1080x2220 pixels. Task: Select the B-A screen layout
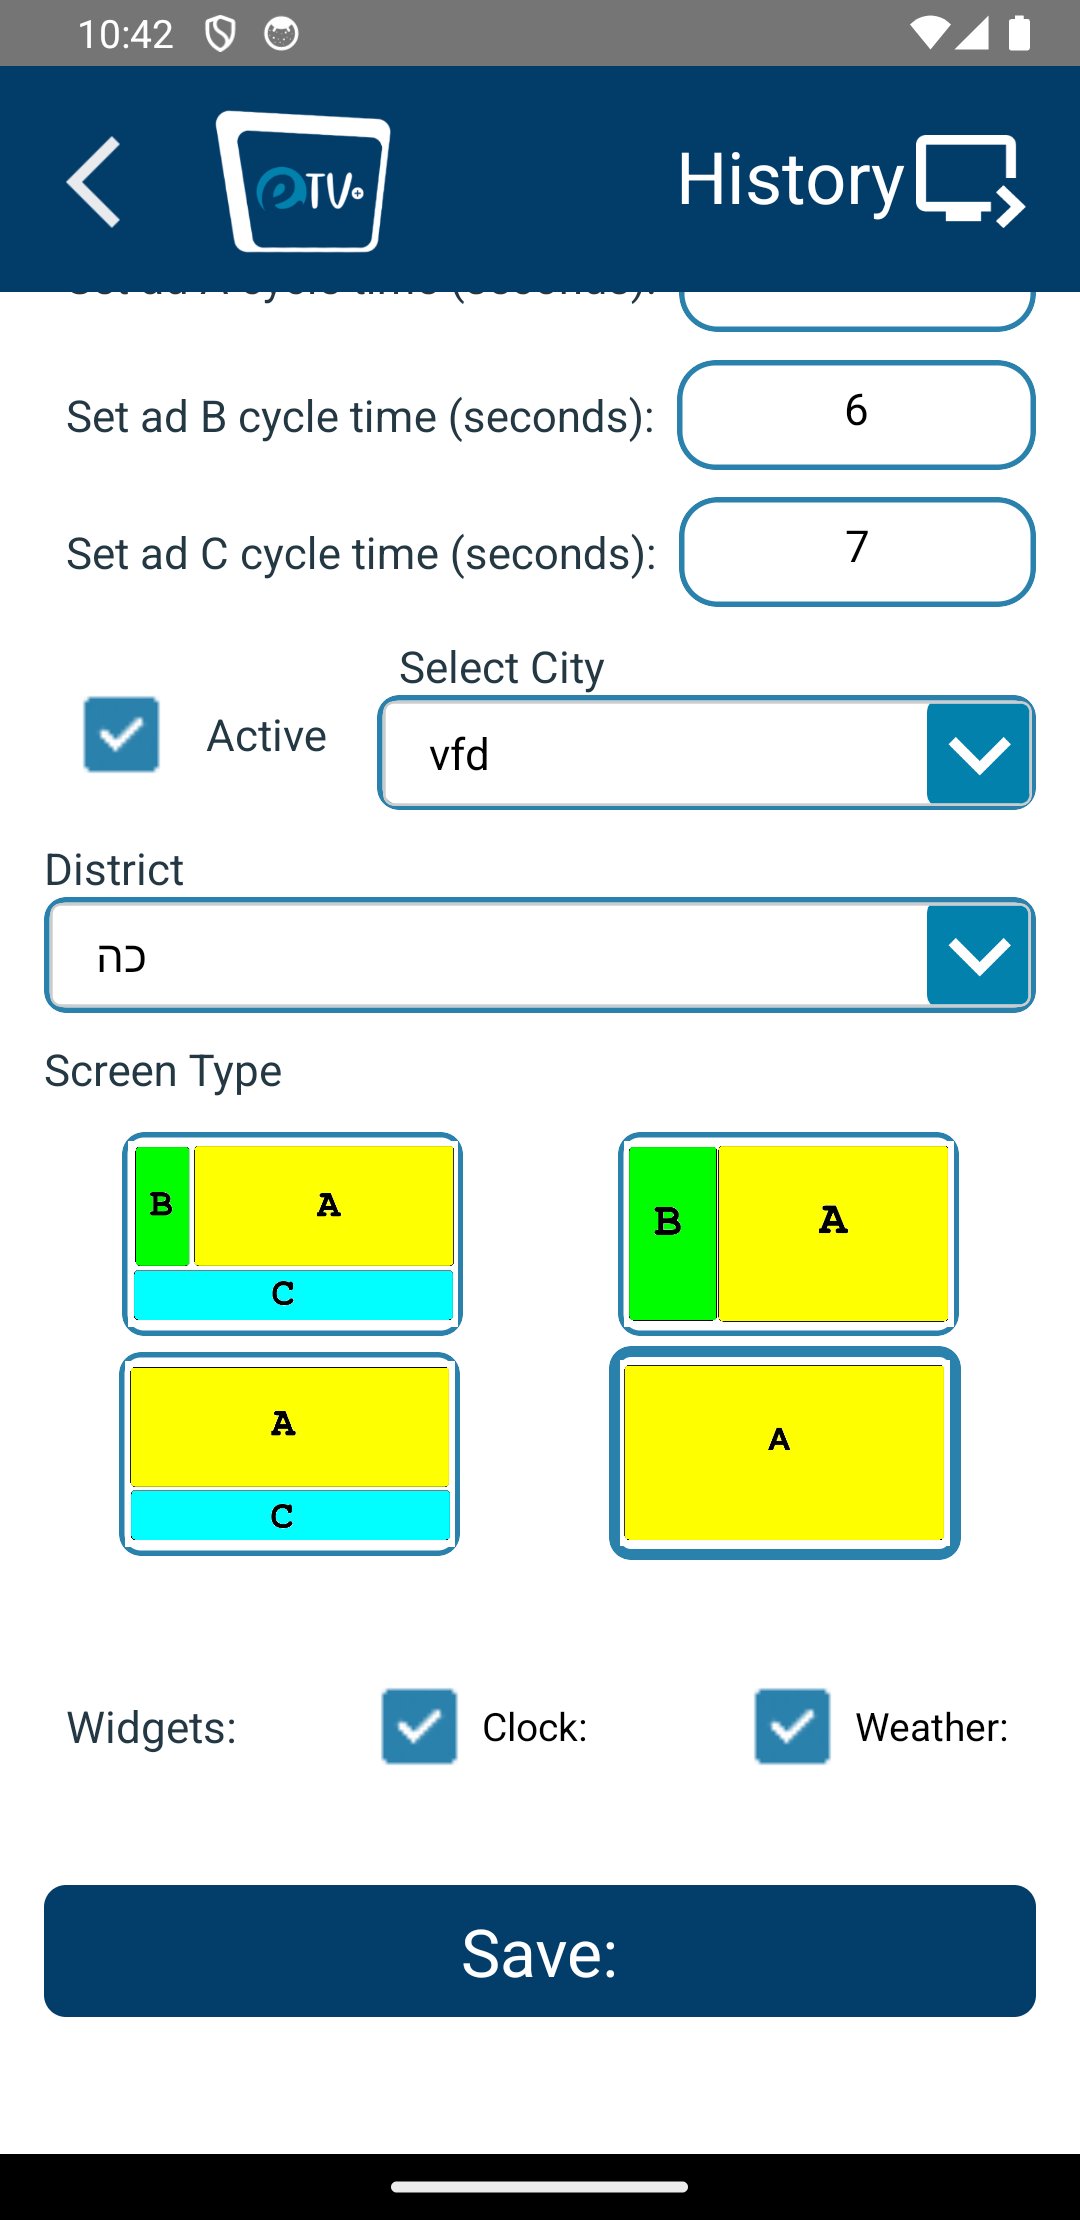point(788,1233)
